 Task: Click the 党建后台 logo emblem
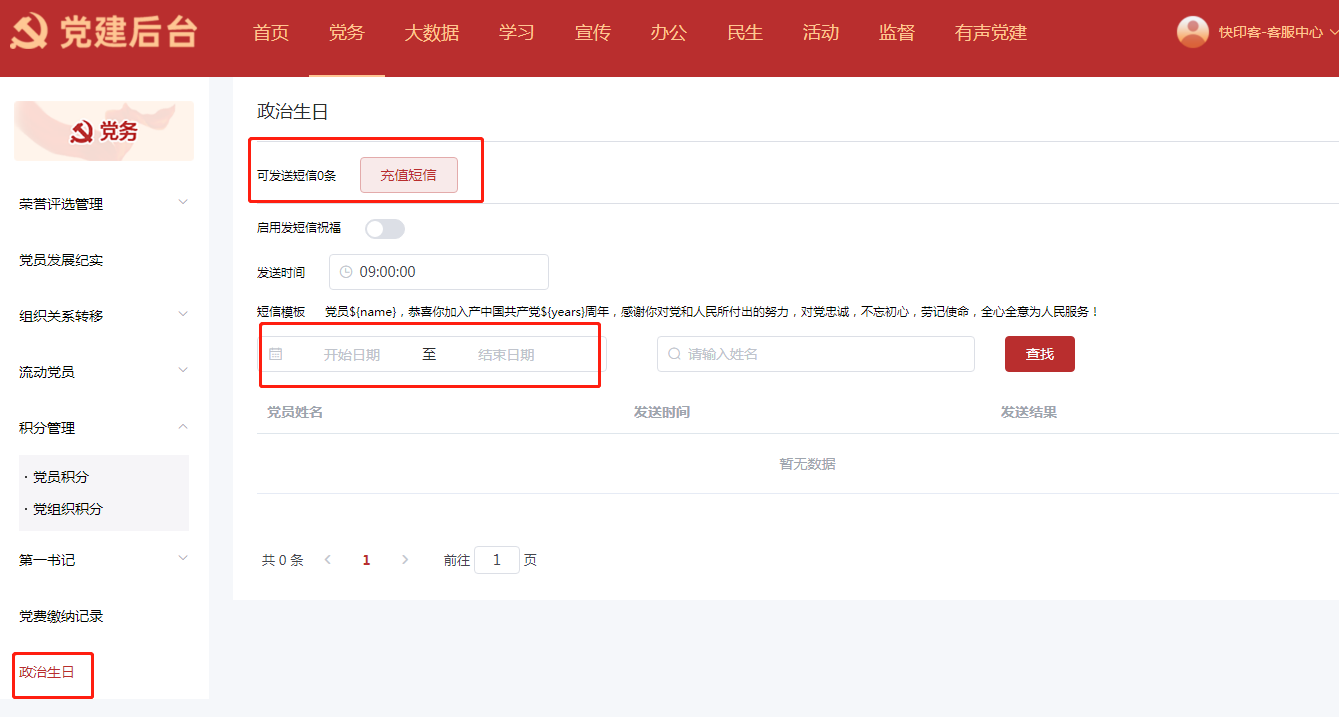(x=29, y=32)
